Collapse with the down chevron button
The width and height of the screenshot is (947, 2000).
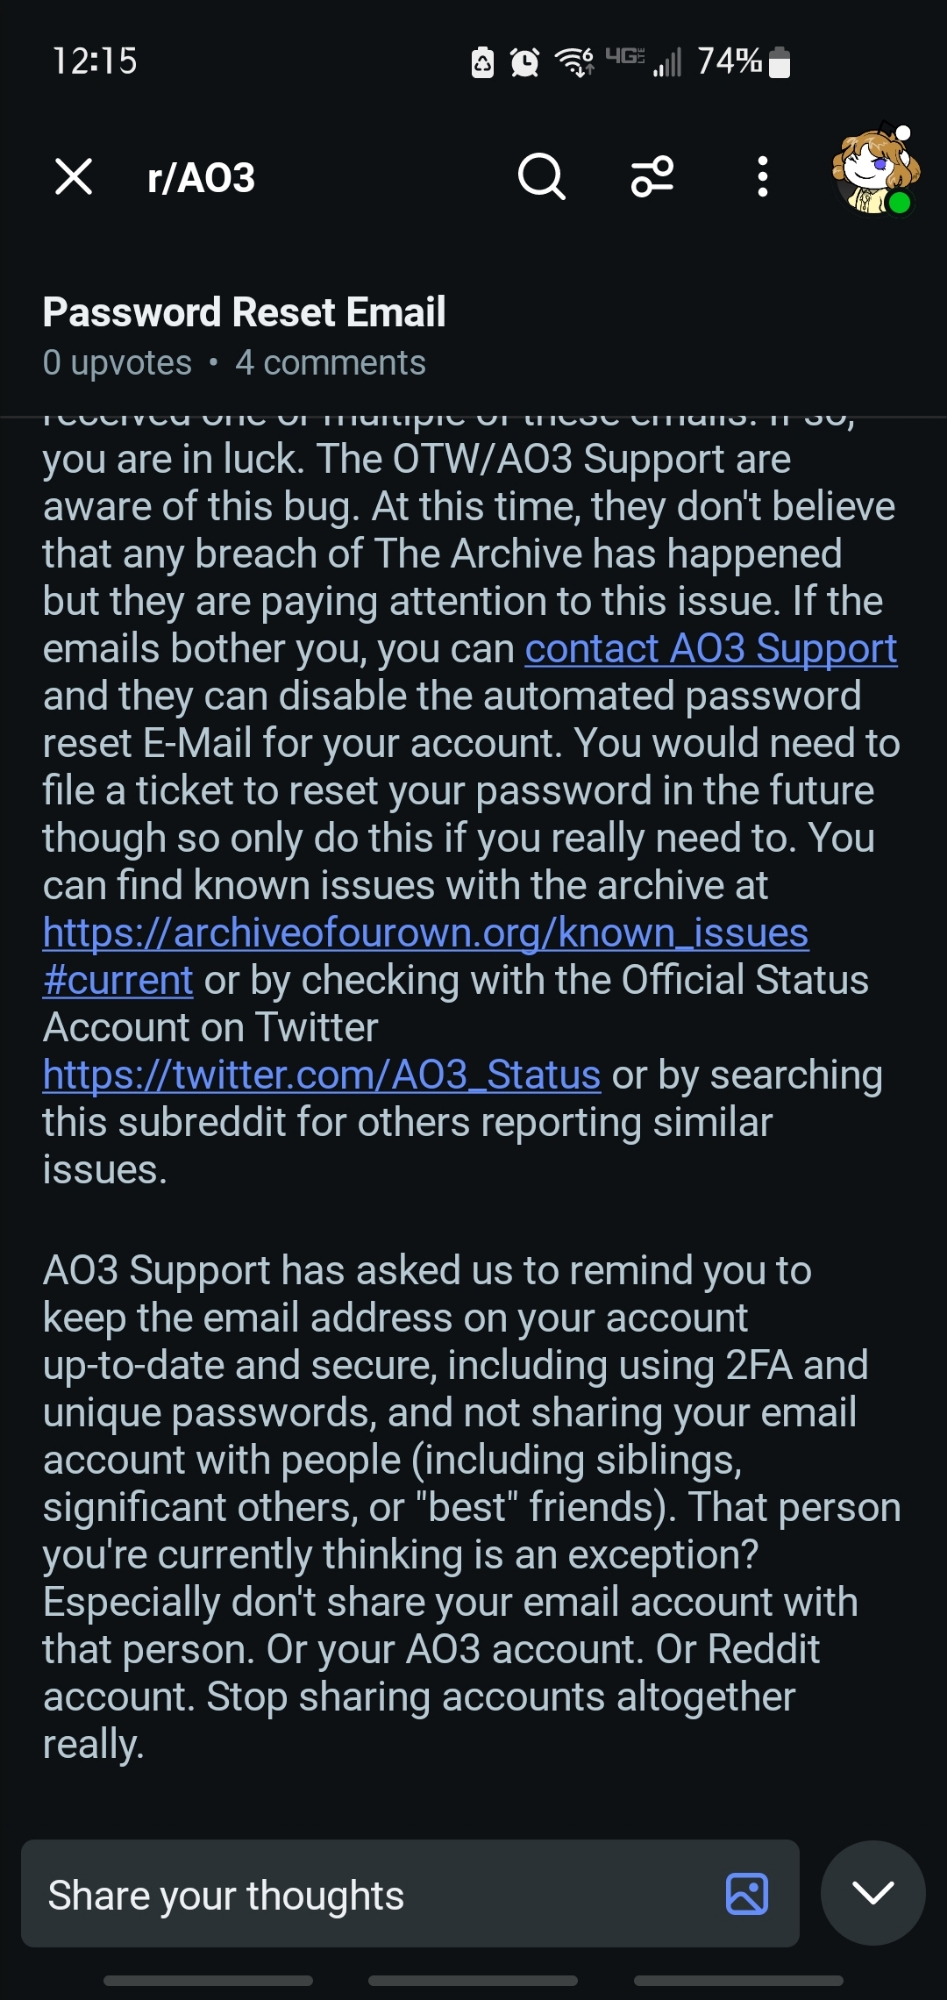click(x=872, y=1893)
